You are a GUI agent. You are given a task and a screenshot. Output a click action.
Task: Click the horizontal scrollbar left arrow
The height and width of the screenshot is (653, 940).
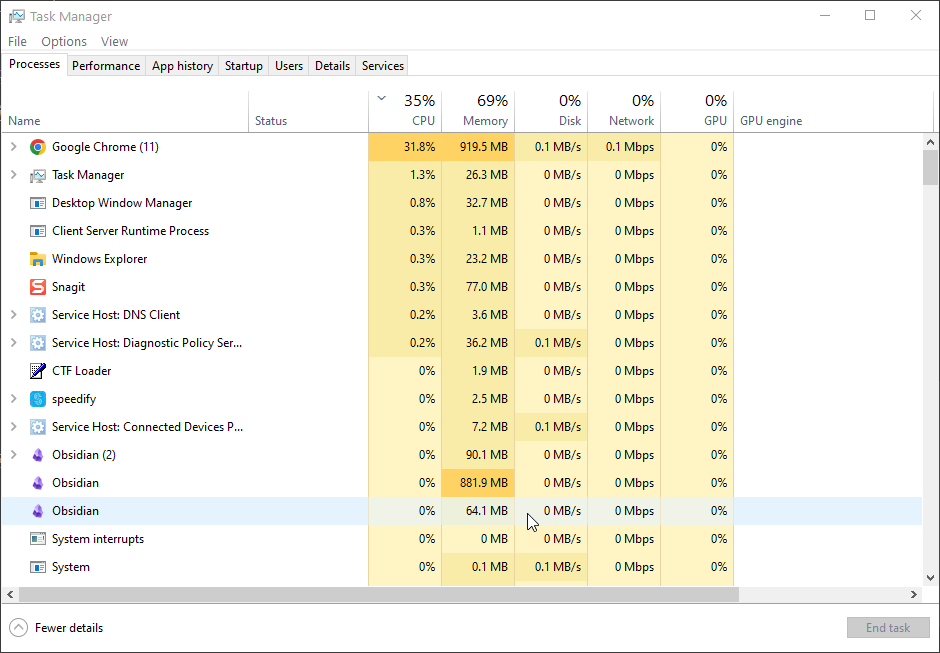point(10,595)
